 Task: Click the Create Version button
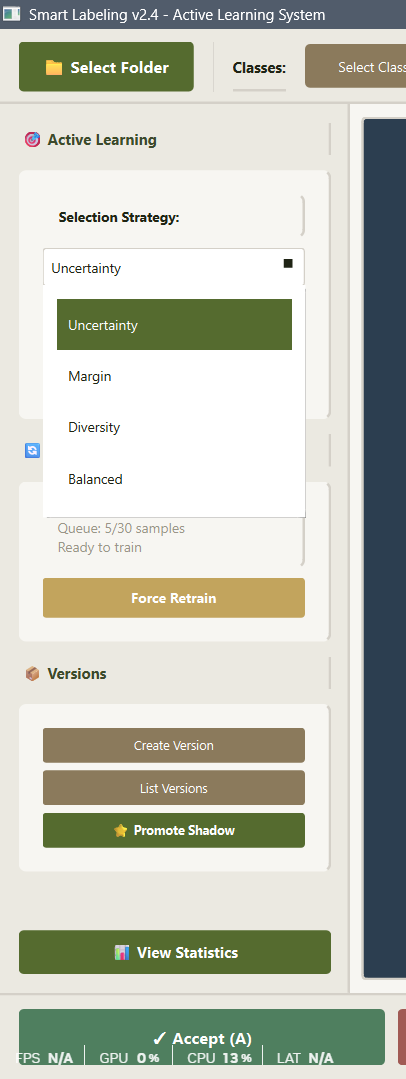[x=173, y=745]
